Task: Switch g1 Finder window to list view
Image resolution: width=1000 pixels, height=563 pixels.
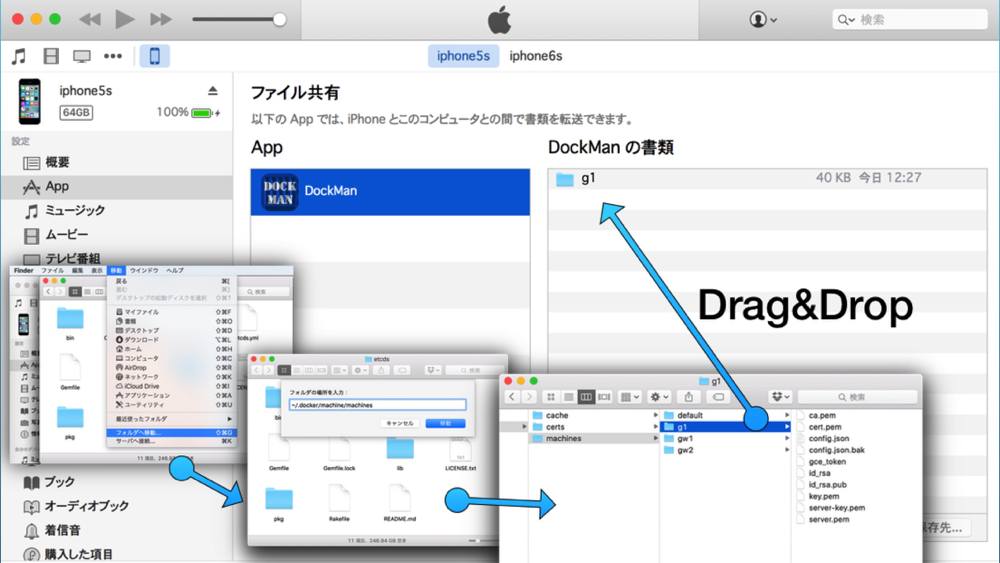Action: point(568,397)
